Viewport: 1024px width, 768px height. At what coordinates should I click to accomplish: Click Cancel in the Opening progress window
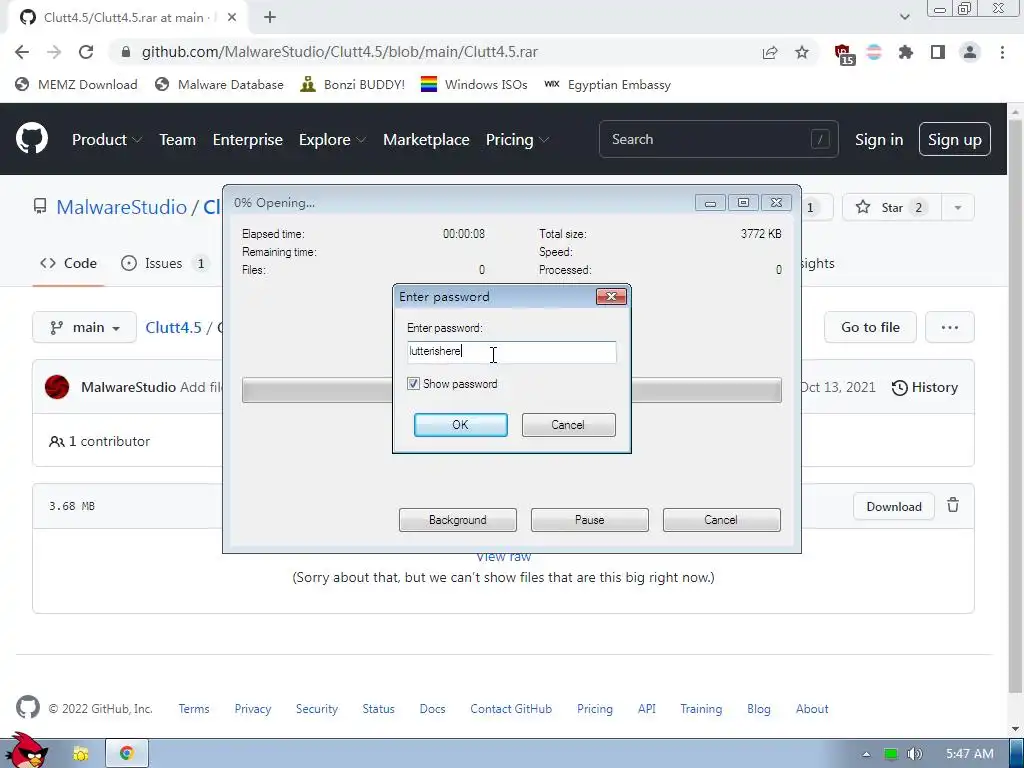[x=722, y=520]
